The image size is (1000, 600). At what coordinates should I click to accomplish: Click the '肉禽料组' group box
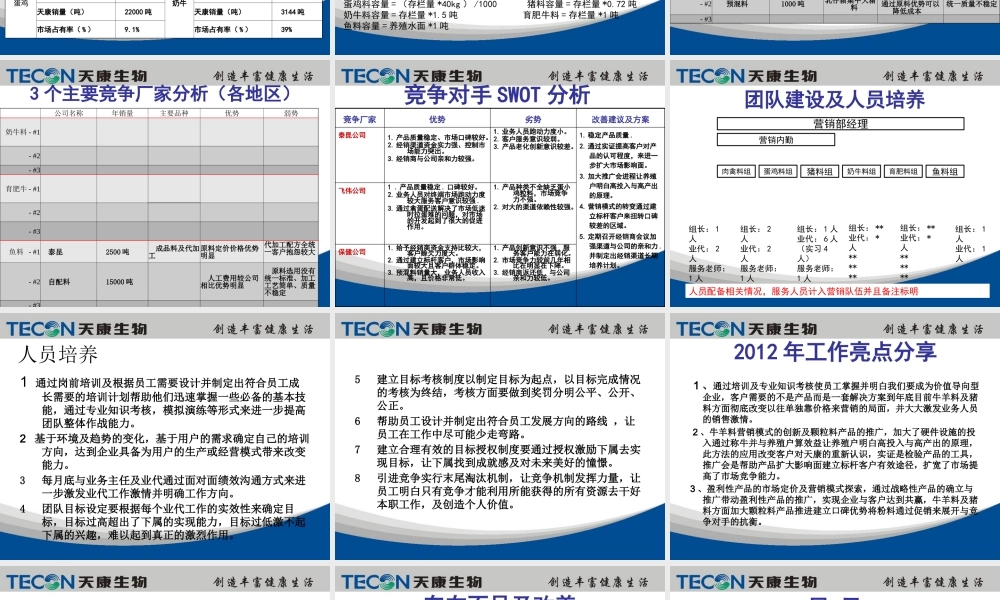click(737, 172)
